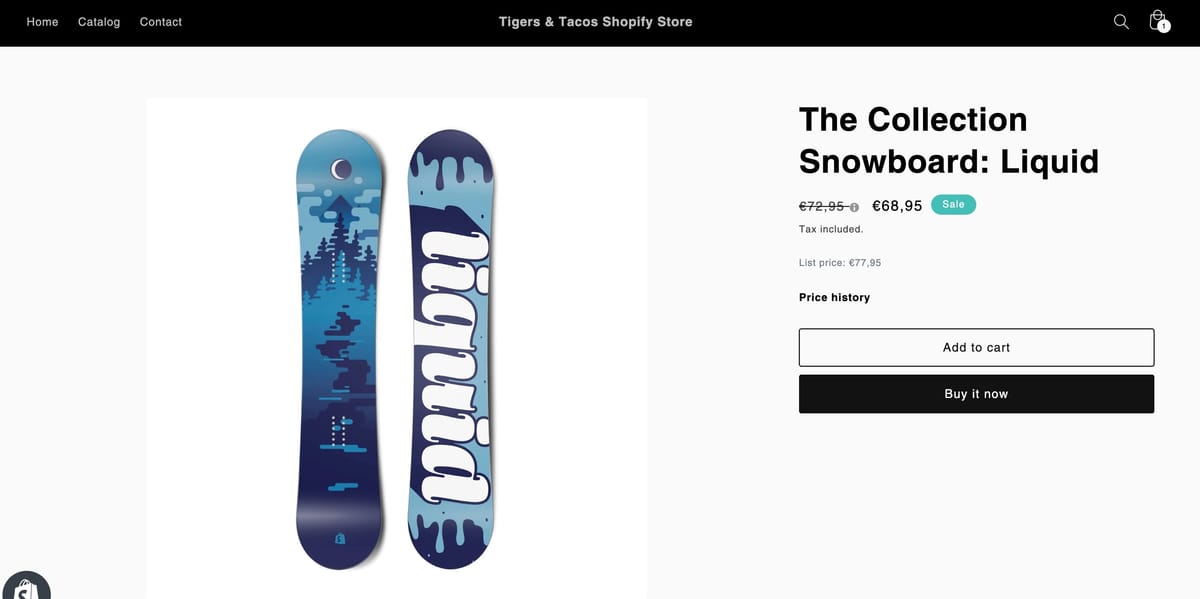Click the moon graphic on left snowboard

(342, 169)
